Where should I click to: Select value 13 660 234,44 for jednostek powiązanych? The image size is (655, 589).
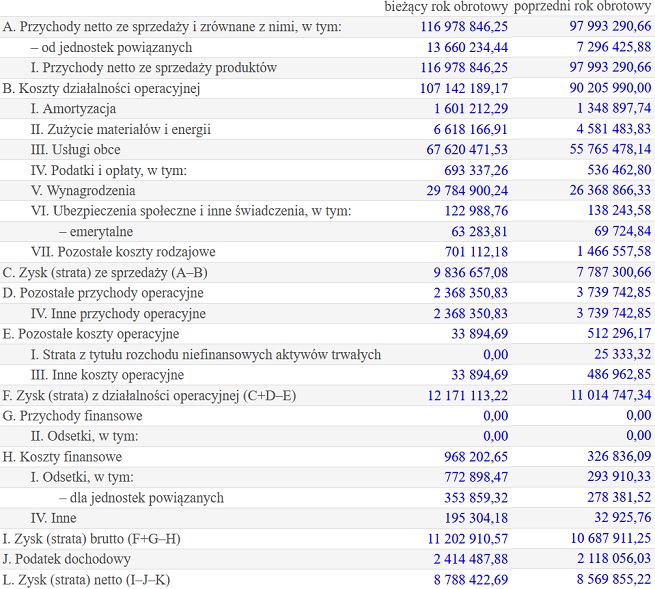(x=467, y=47)
